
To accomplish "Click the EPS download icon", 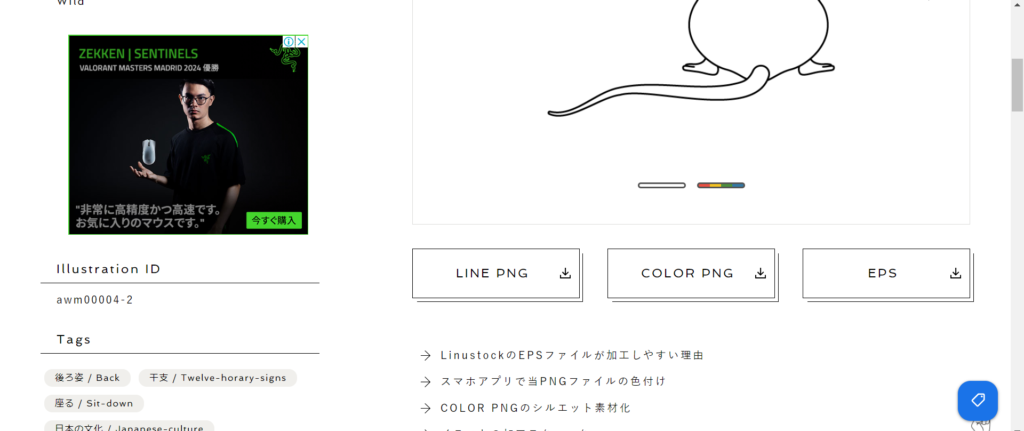I will [x=955, y=274].
